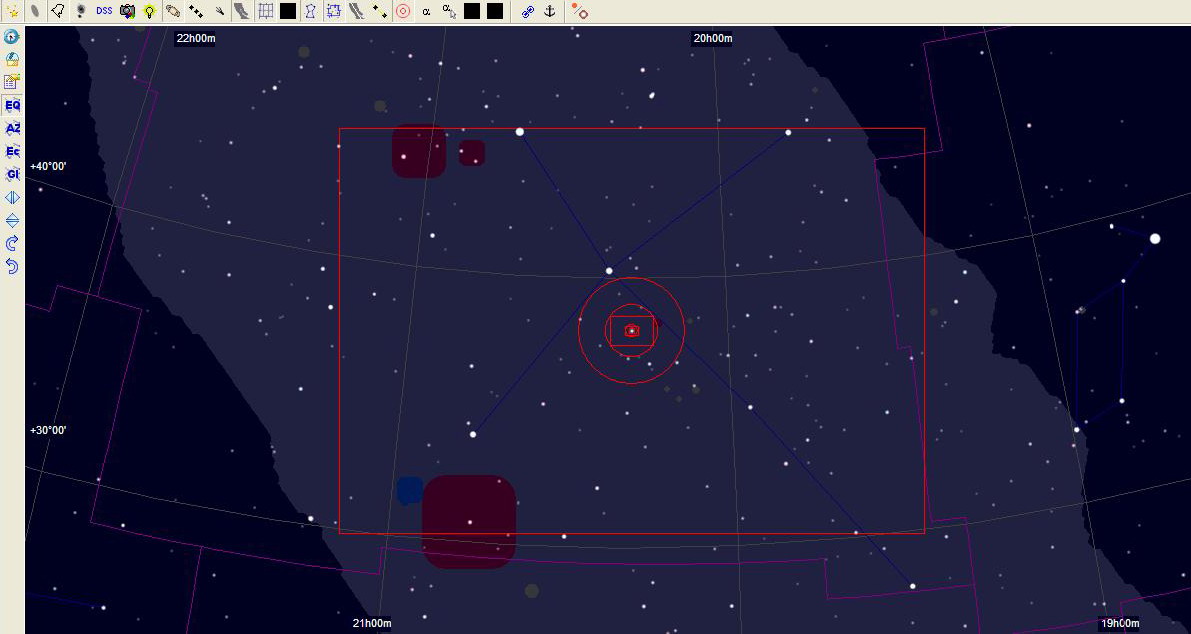Click the 22h00m right ascension label

point(195,39)
